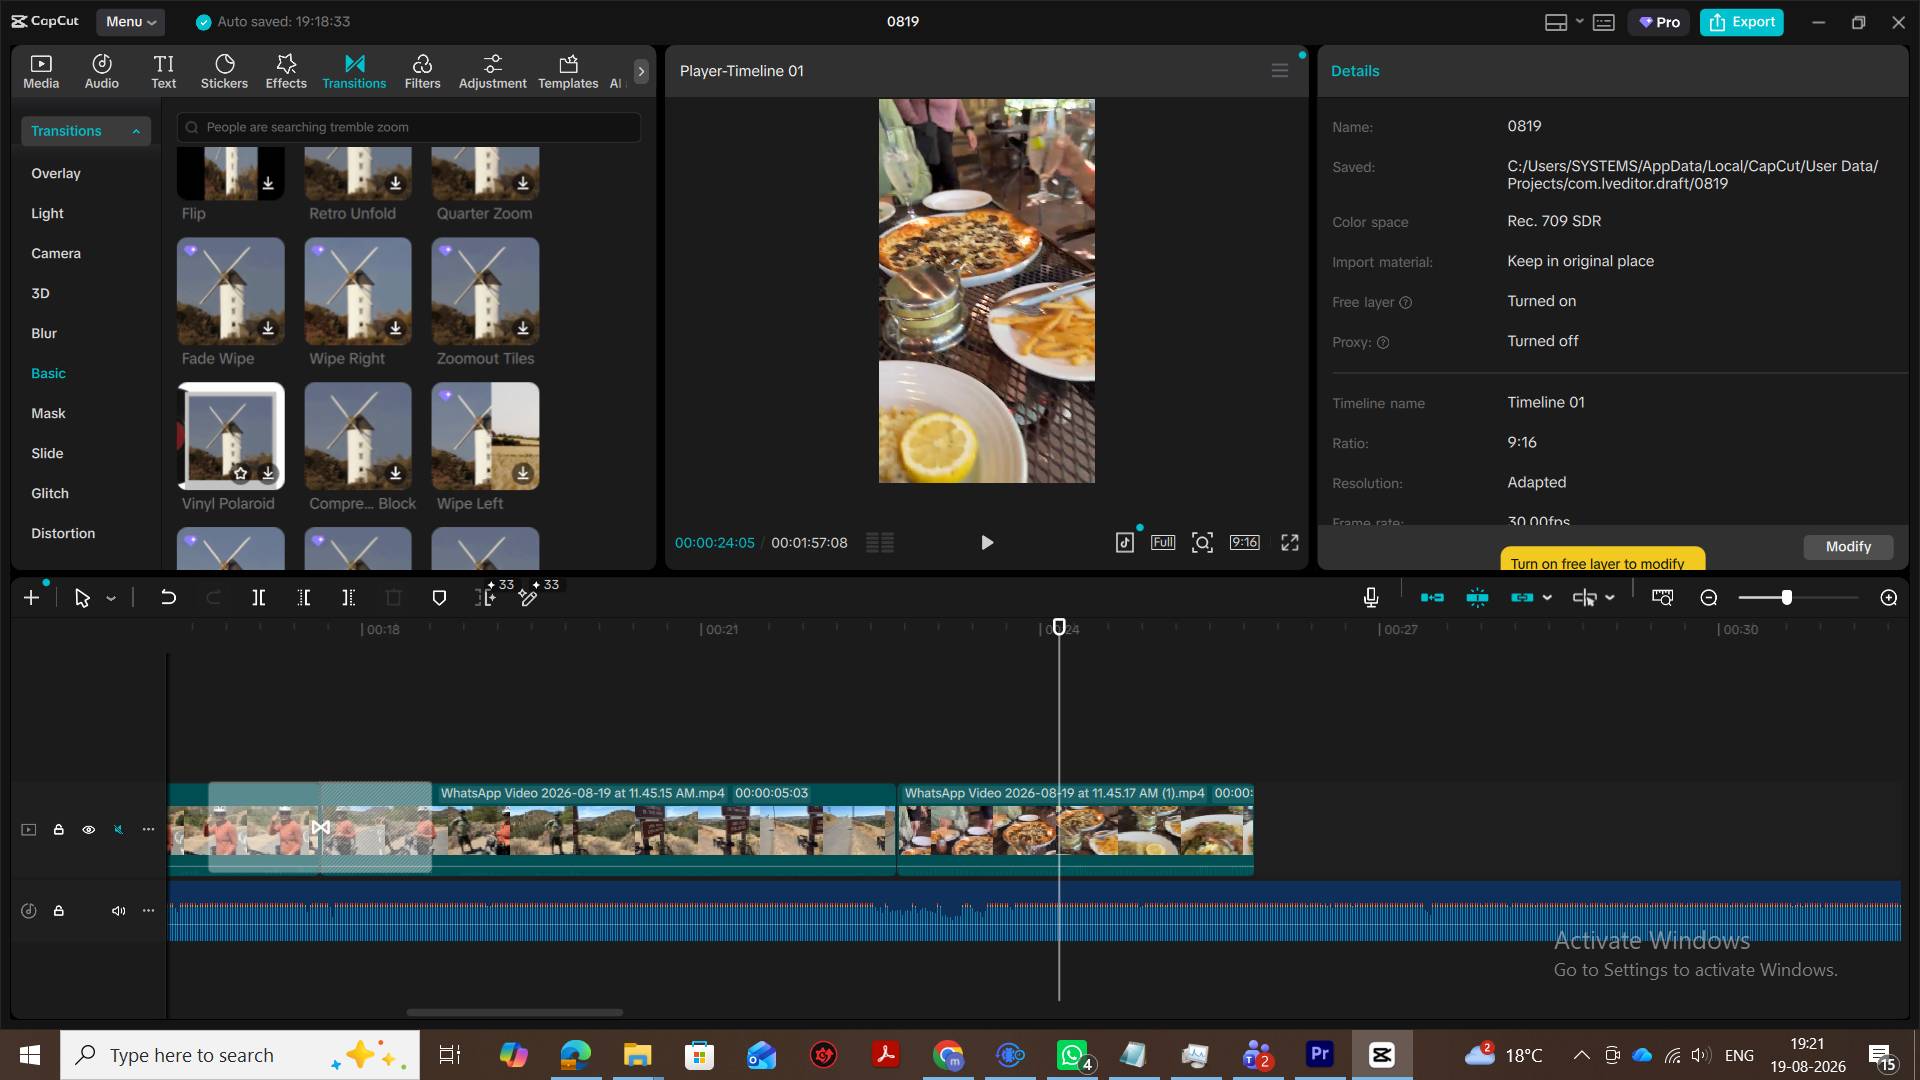Click the split clip tool
Image resolution: width=1920 pixels, height=1080 pixels.
pos(258,598)
